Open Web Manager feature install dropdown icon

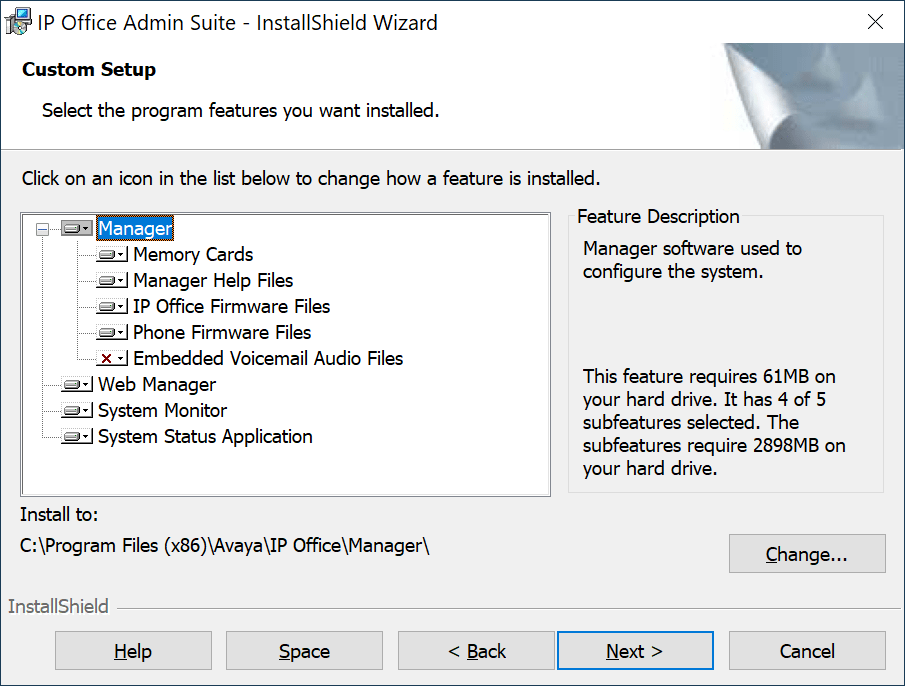[x=77, y=384]
